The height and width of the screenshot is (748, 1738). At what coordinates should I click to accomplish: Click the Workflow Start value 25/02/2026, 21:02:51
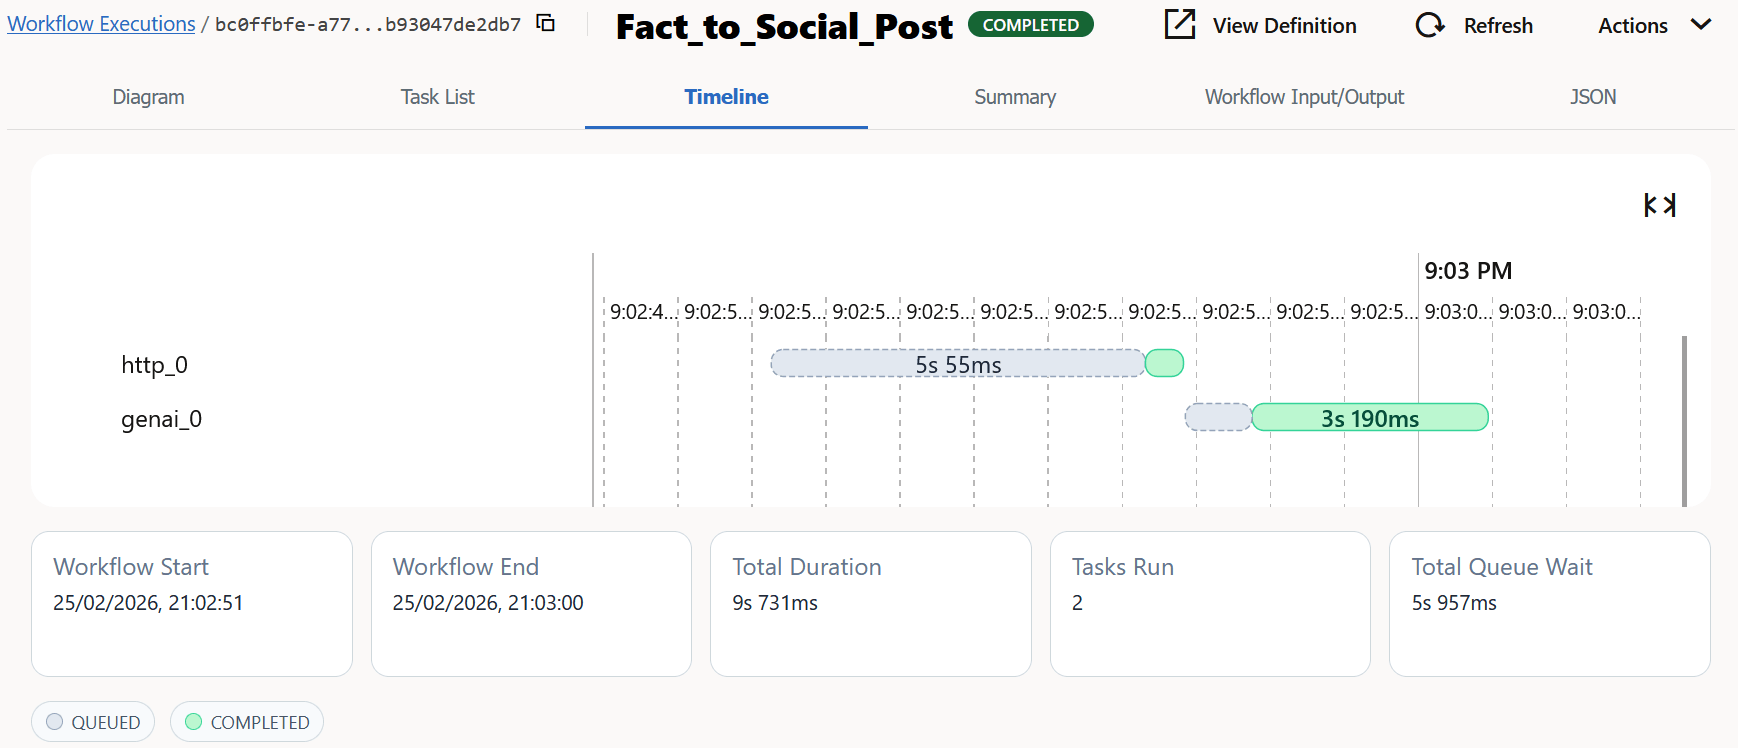click(x=148, y=603)
